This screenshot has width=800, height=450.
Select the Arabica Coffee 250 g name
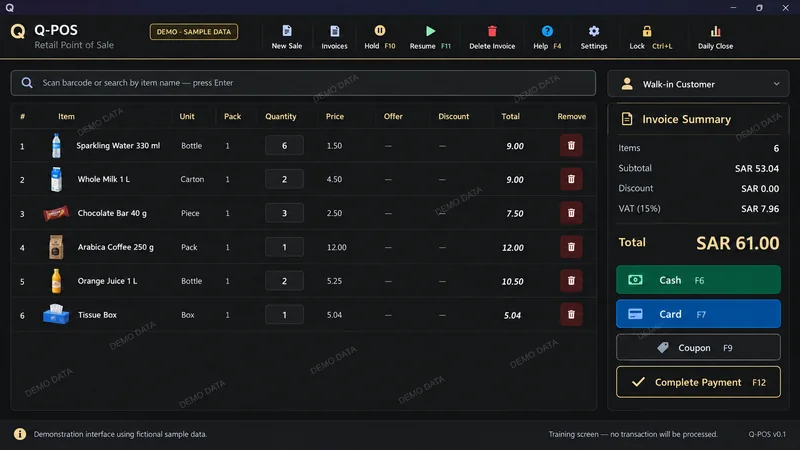tap(115, 247)
